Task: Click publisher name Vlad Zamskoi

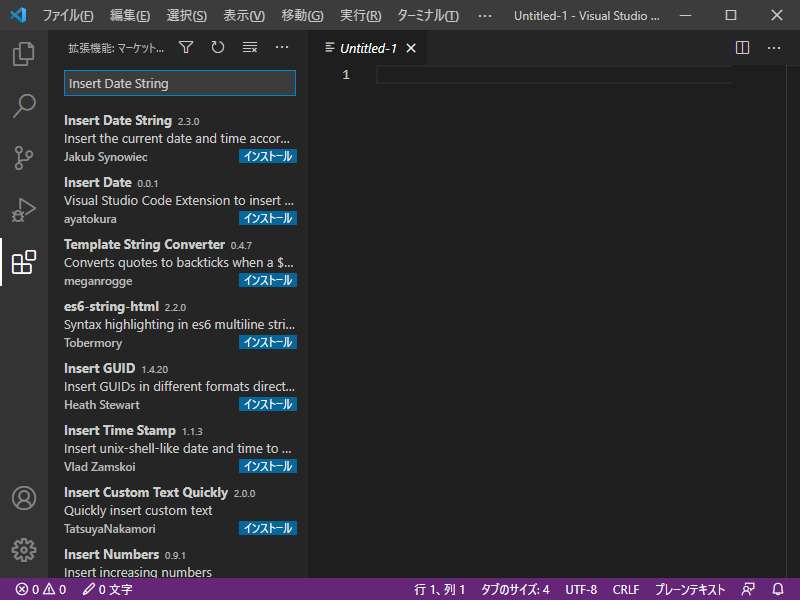Action: (99, 467)
